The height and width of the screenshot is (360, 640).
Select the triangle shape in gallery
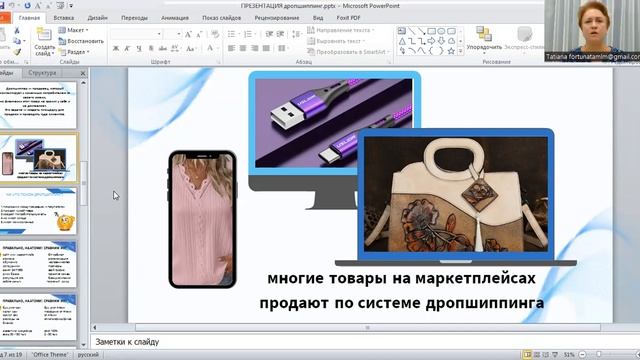402,41
